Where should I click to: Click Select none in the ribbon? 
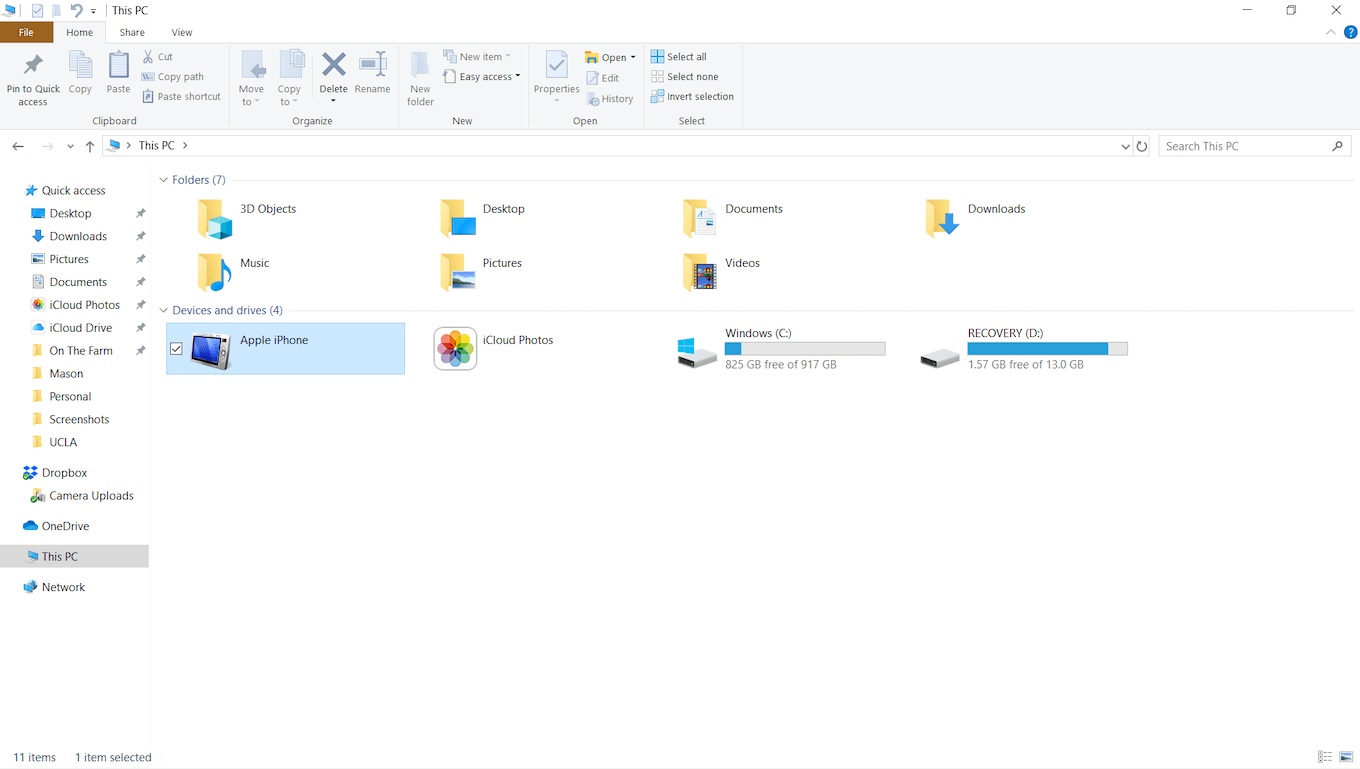[x=685, y=77]
